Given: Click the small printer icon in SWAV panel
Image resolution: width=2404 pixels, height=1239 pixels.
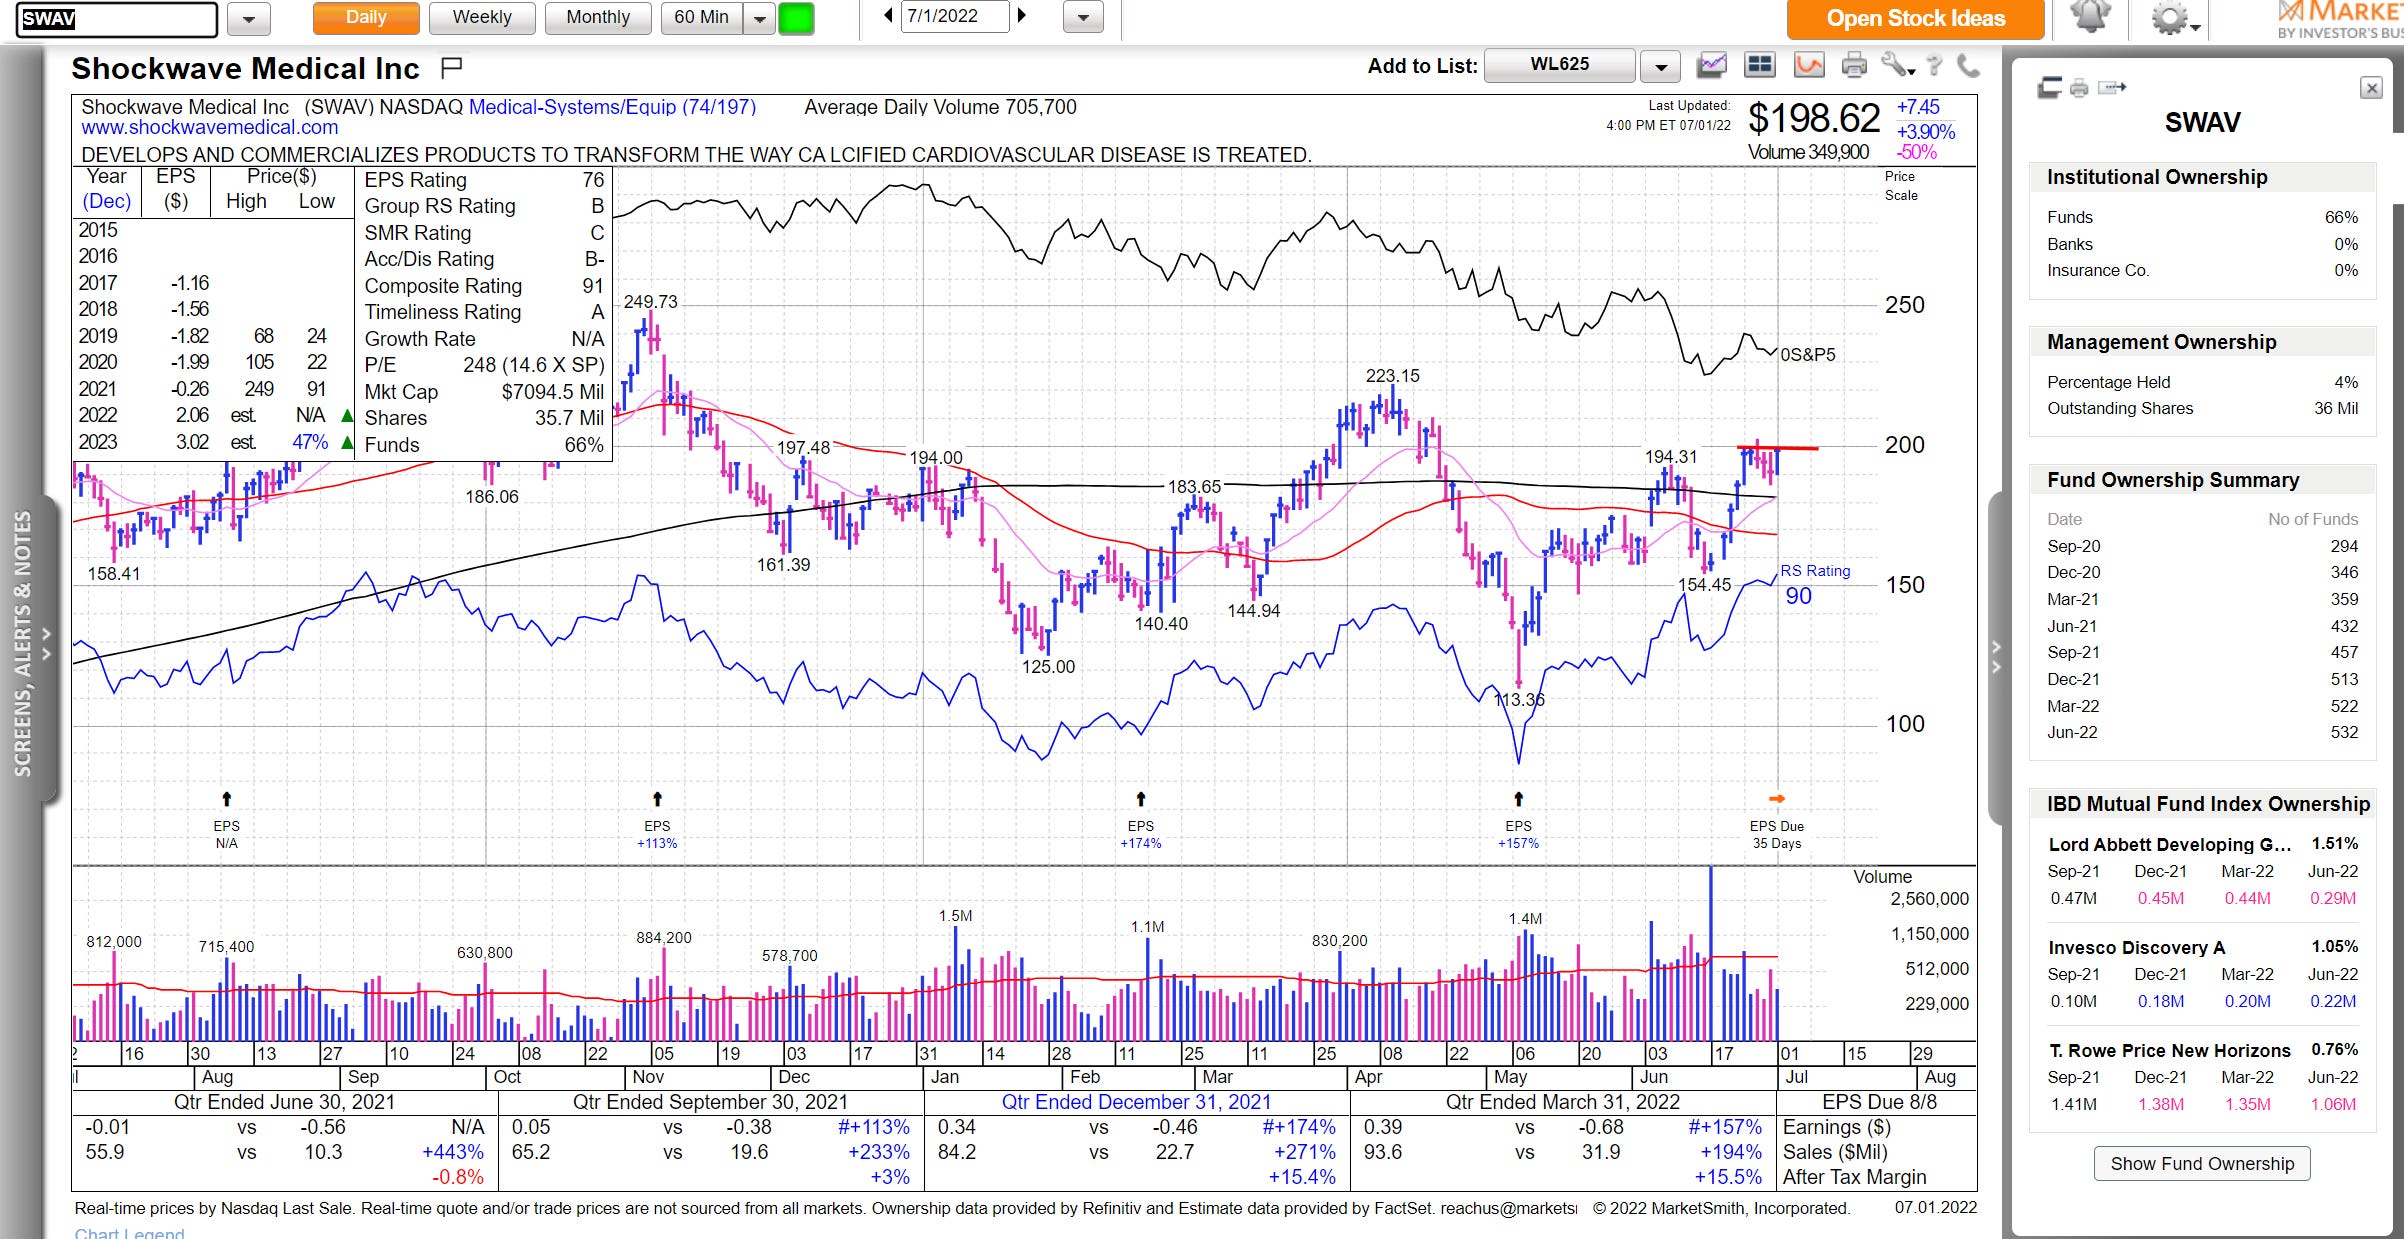Looking at the screenshot, I should [x=2079, y=88].
